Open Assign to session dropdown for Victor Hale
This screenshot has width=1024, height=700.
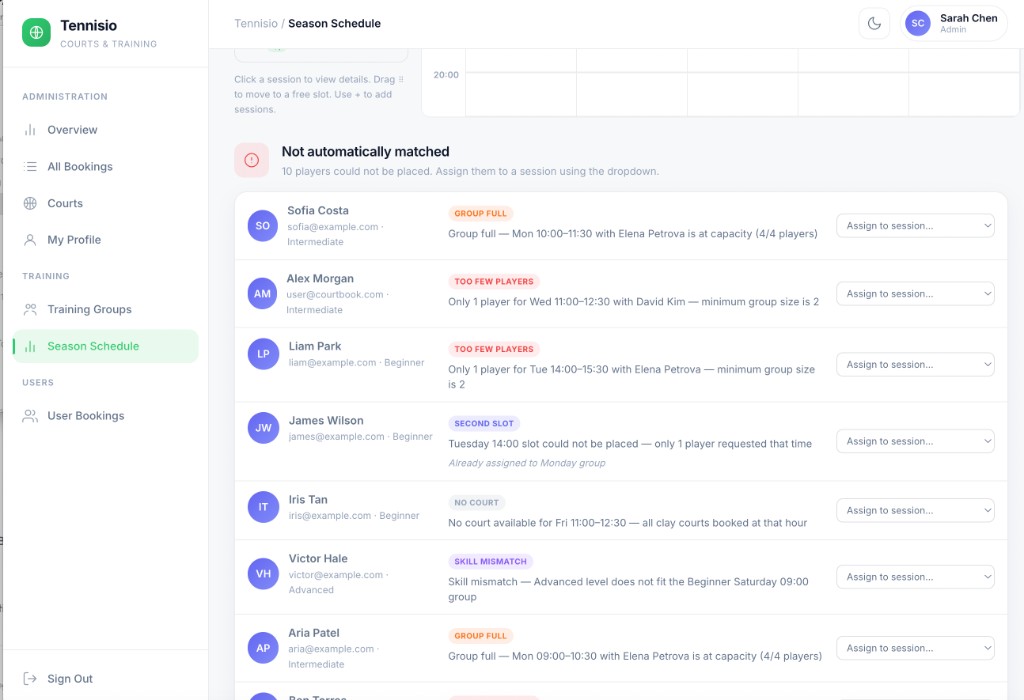[x=915, y=577]
